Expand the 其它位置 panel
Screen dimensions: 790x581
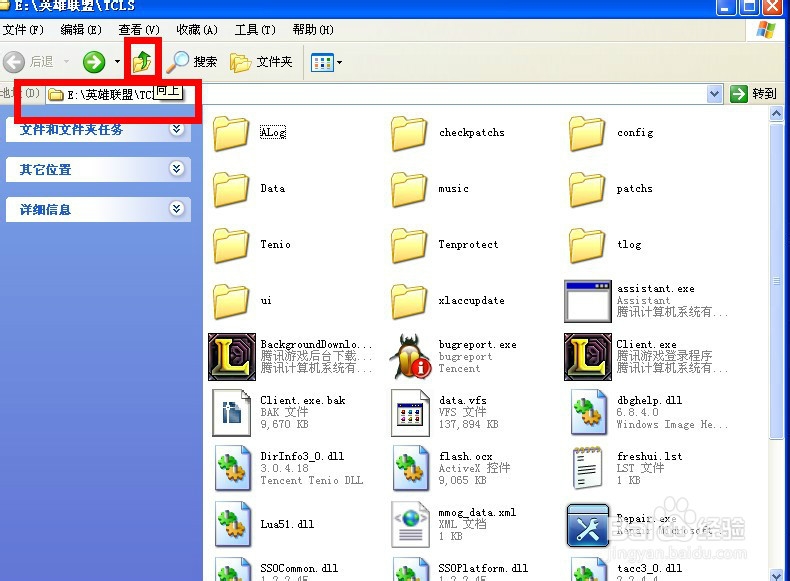point(176,169)
